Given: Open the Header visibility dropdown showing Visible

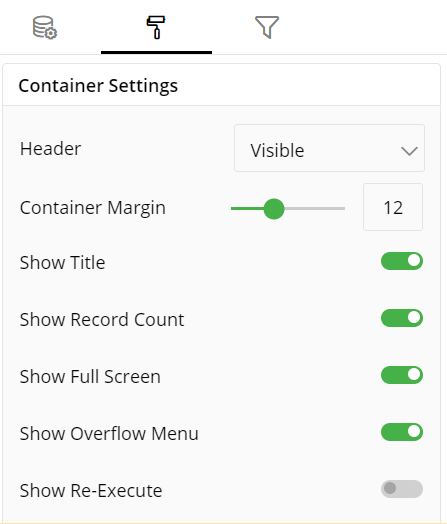Looking at the screenshot, I should click(x=329, y=148).
